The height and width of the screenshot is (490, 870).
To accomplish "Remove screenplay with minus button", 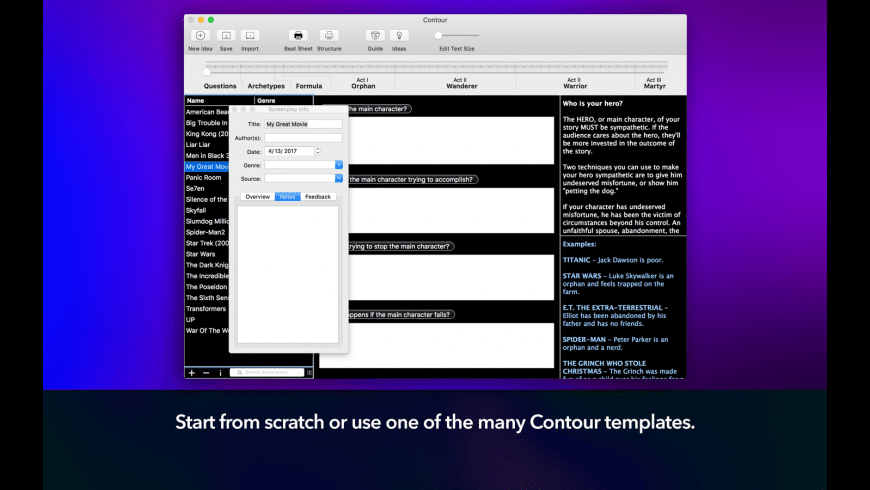I will click(206, 373).
